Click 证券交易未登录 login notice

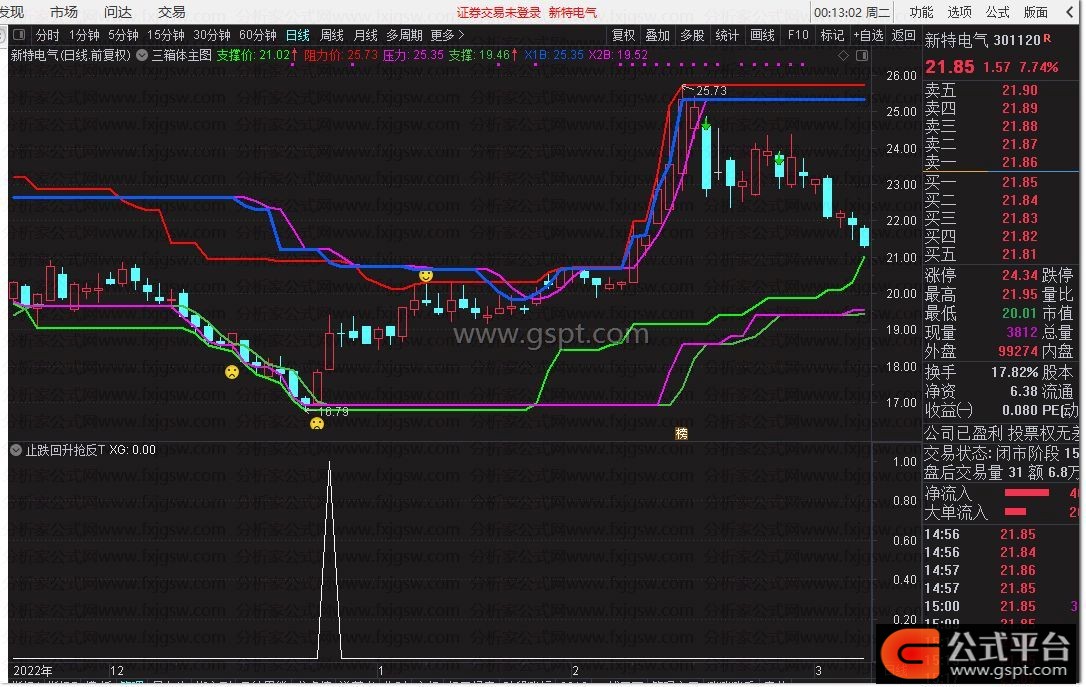tap(499, 12)
